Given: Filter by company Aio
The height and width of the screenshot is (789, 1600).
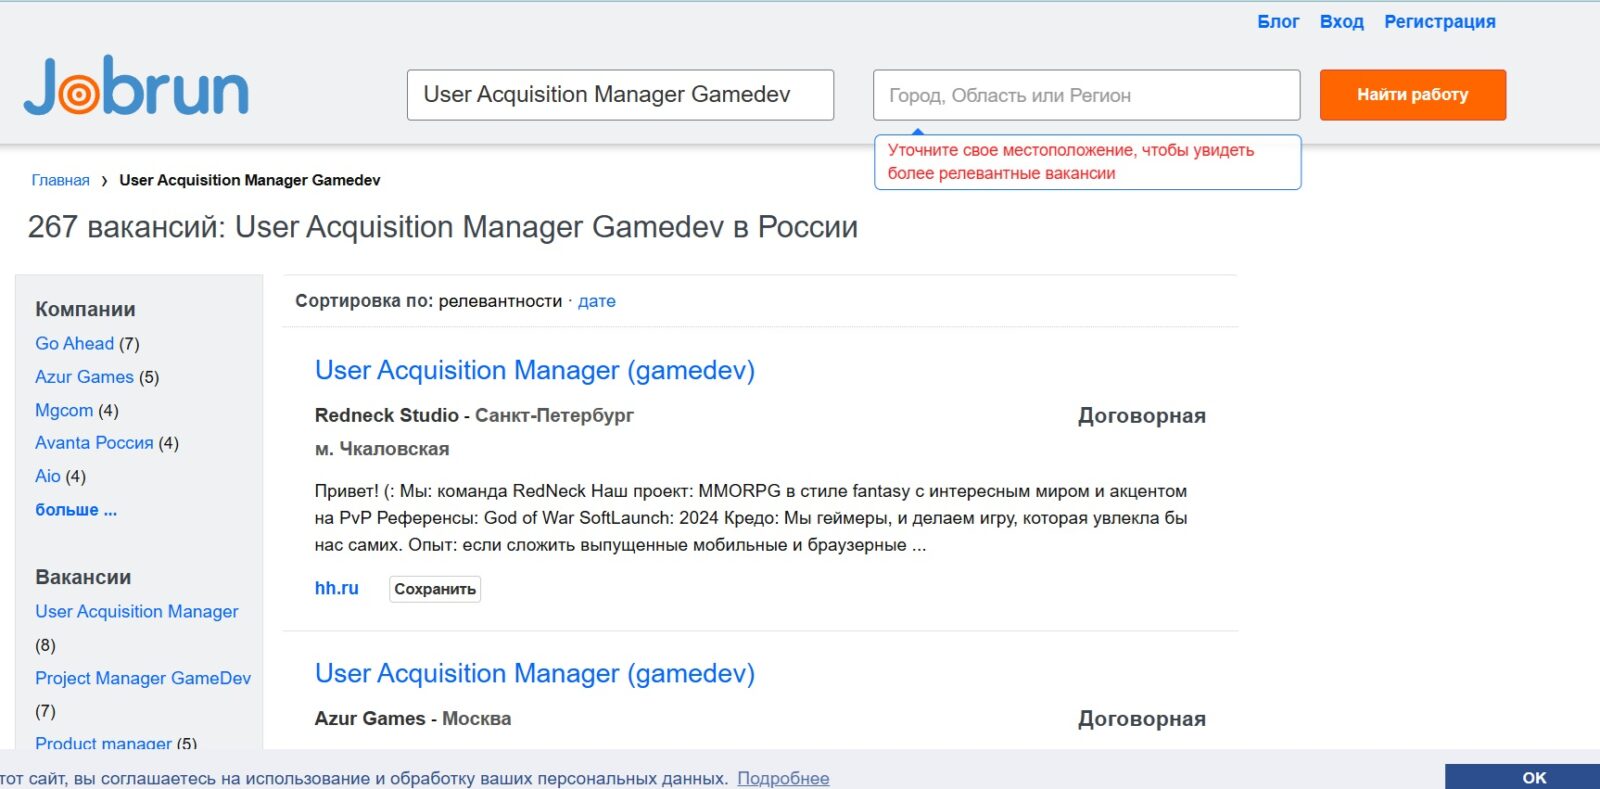Looking at the screenshot, I should point(48,476).
